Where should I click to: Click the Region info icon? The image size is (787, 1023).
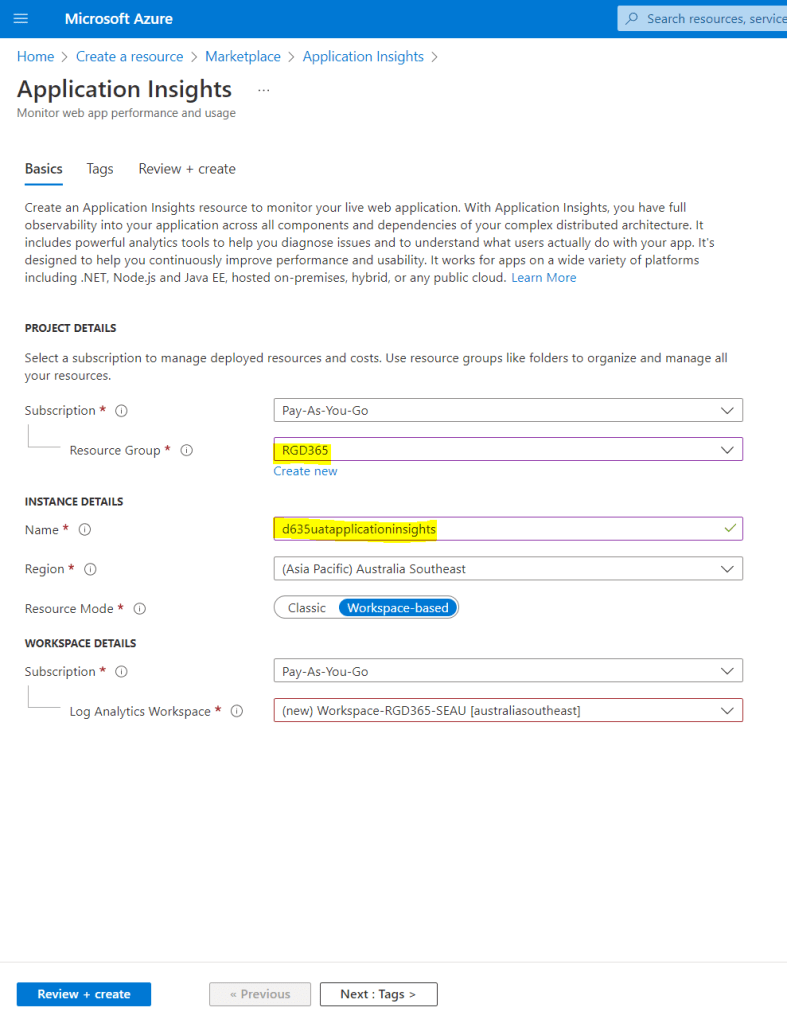pos(90,570)
